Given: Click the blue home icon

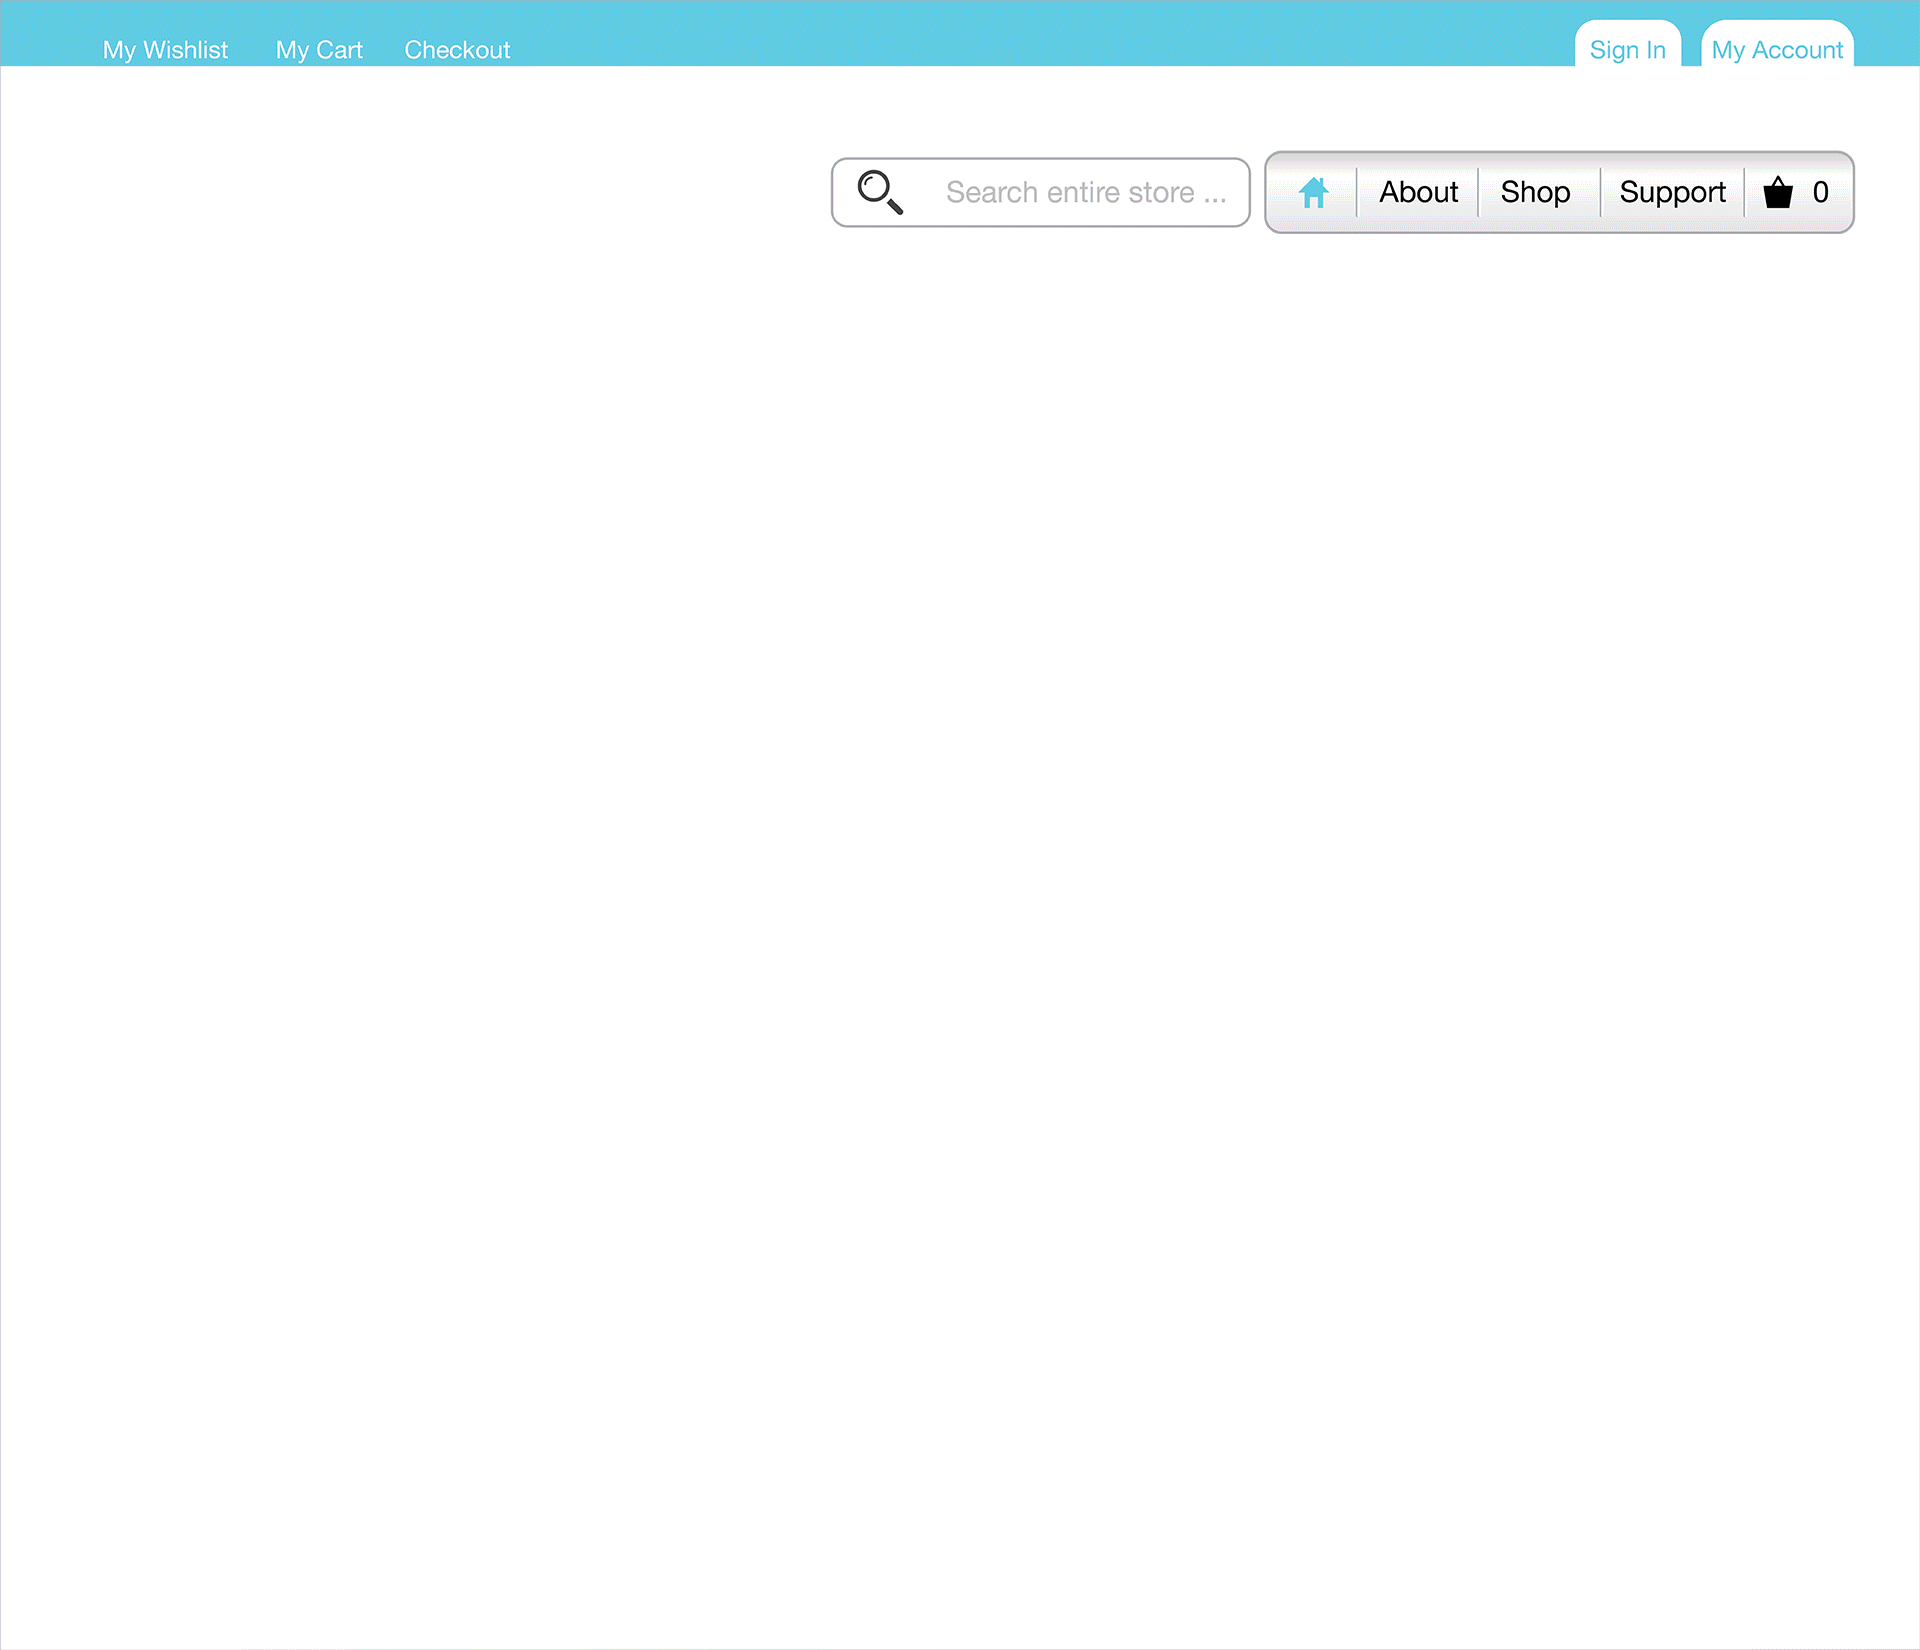Looking at the screenshot, I should [x=1313, y=192].
